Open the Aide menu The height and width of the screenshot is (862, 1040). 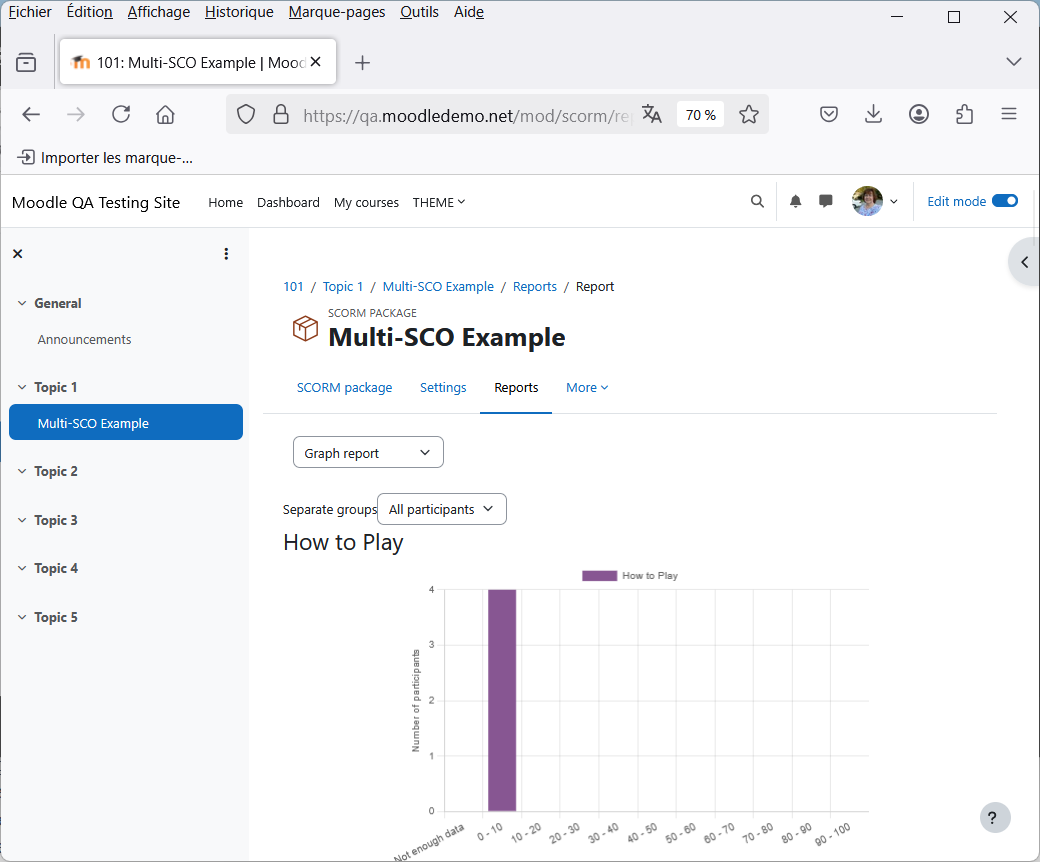coord(469,12)
